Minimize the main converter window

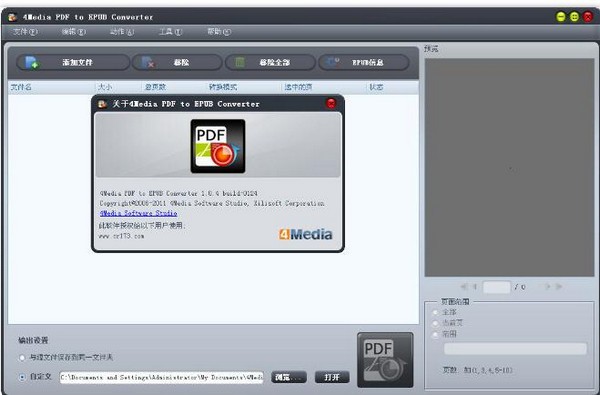(x=561, y=17)
